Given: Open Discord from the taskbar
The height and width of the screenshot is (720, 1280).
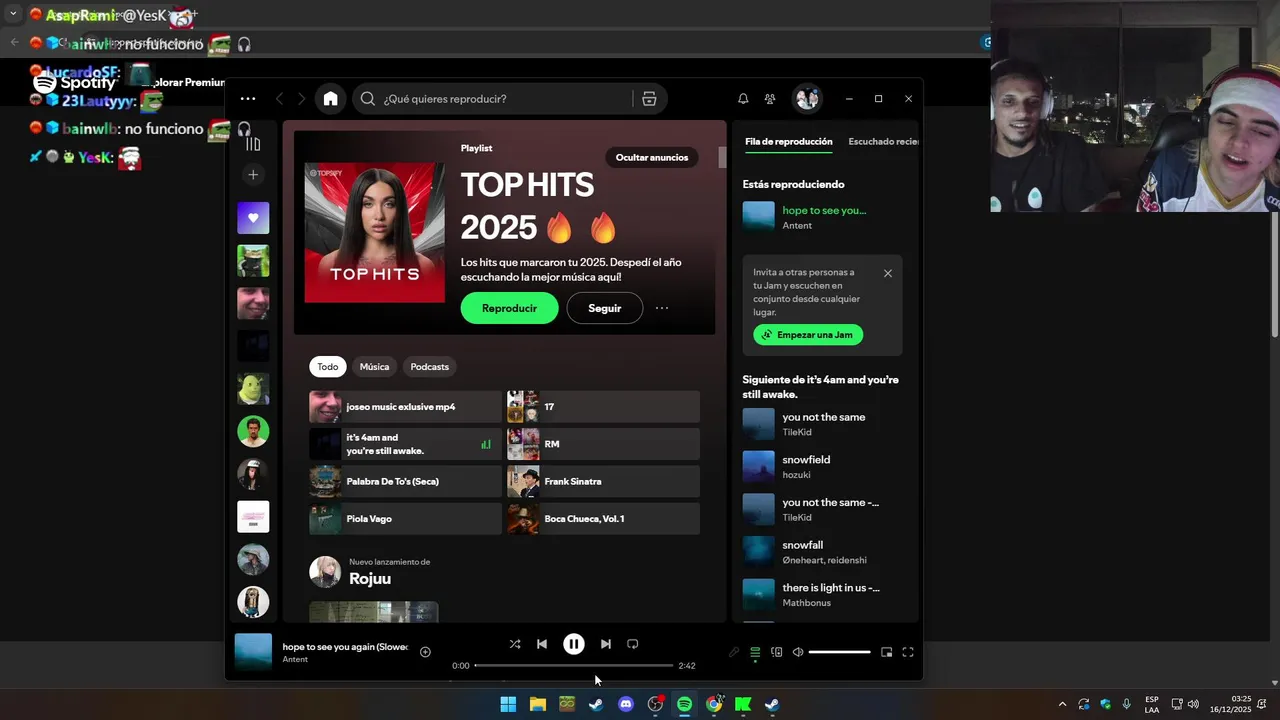Looking at the screenshot, I should (626, 704).
